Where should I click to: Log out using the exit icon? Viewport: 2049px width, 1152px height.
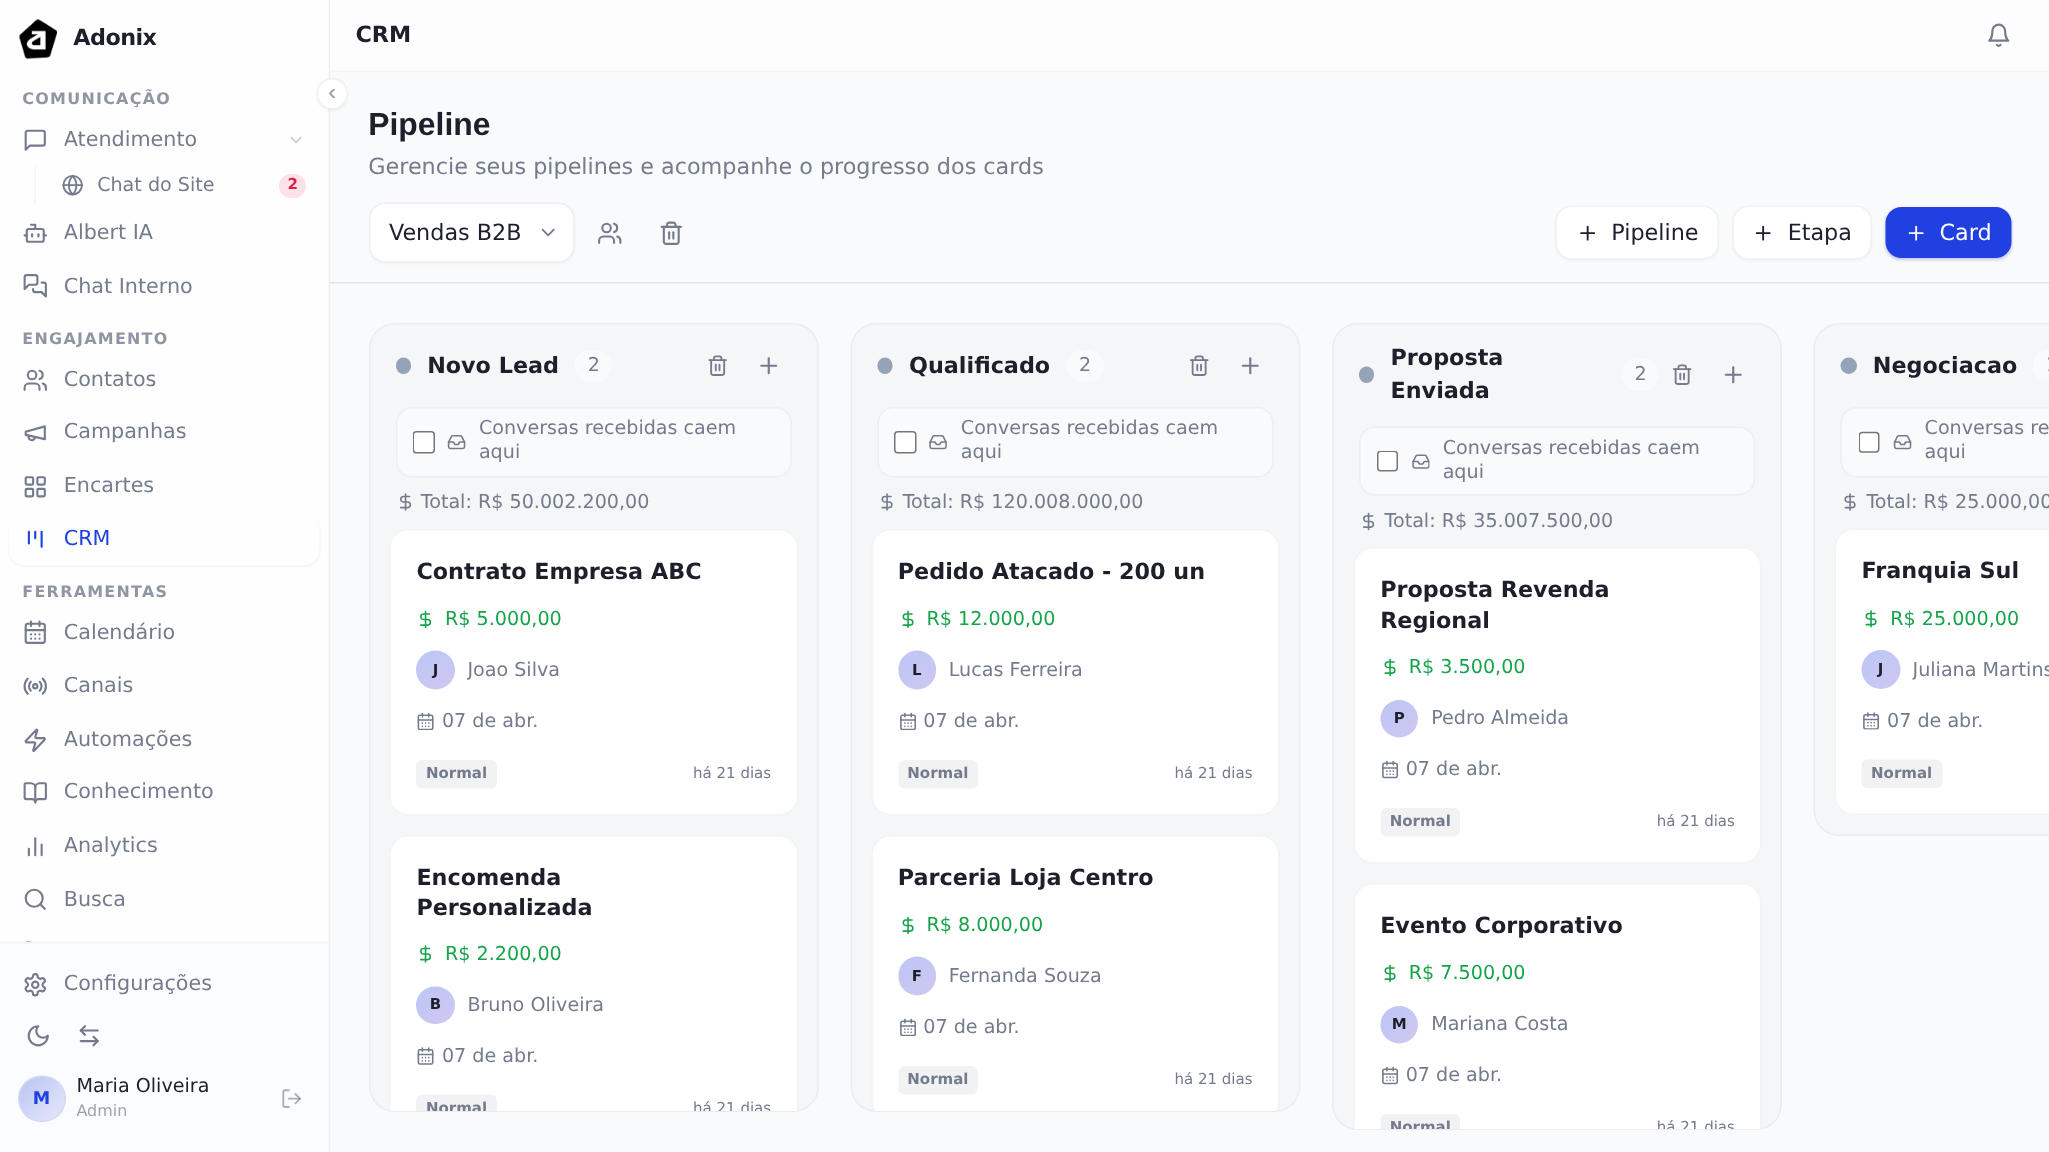(x=292, y=1099)
